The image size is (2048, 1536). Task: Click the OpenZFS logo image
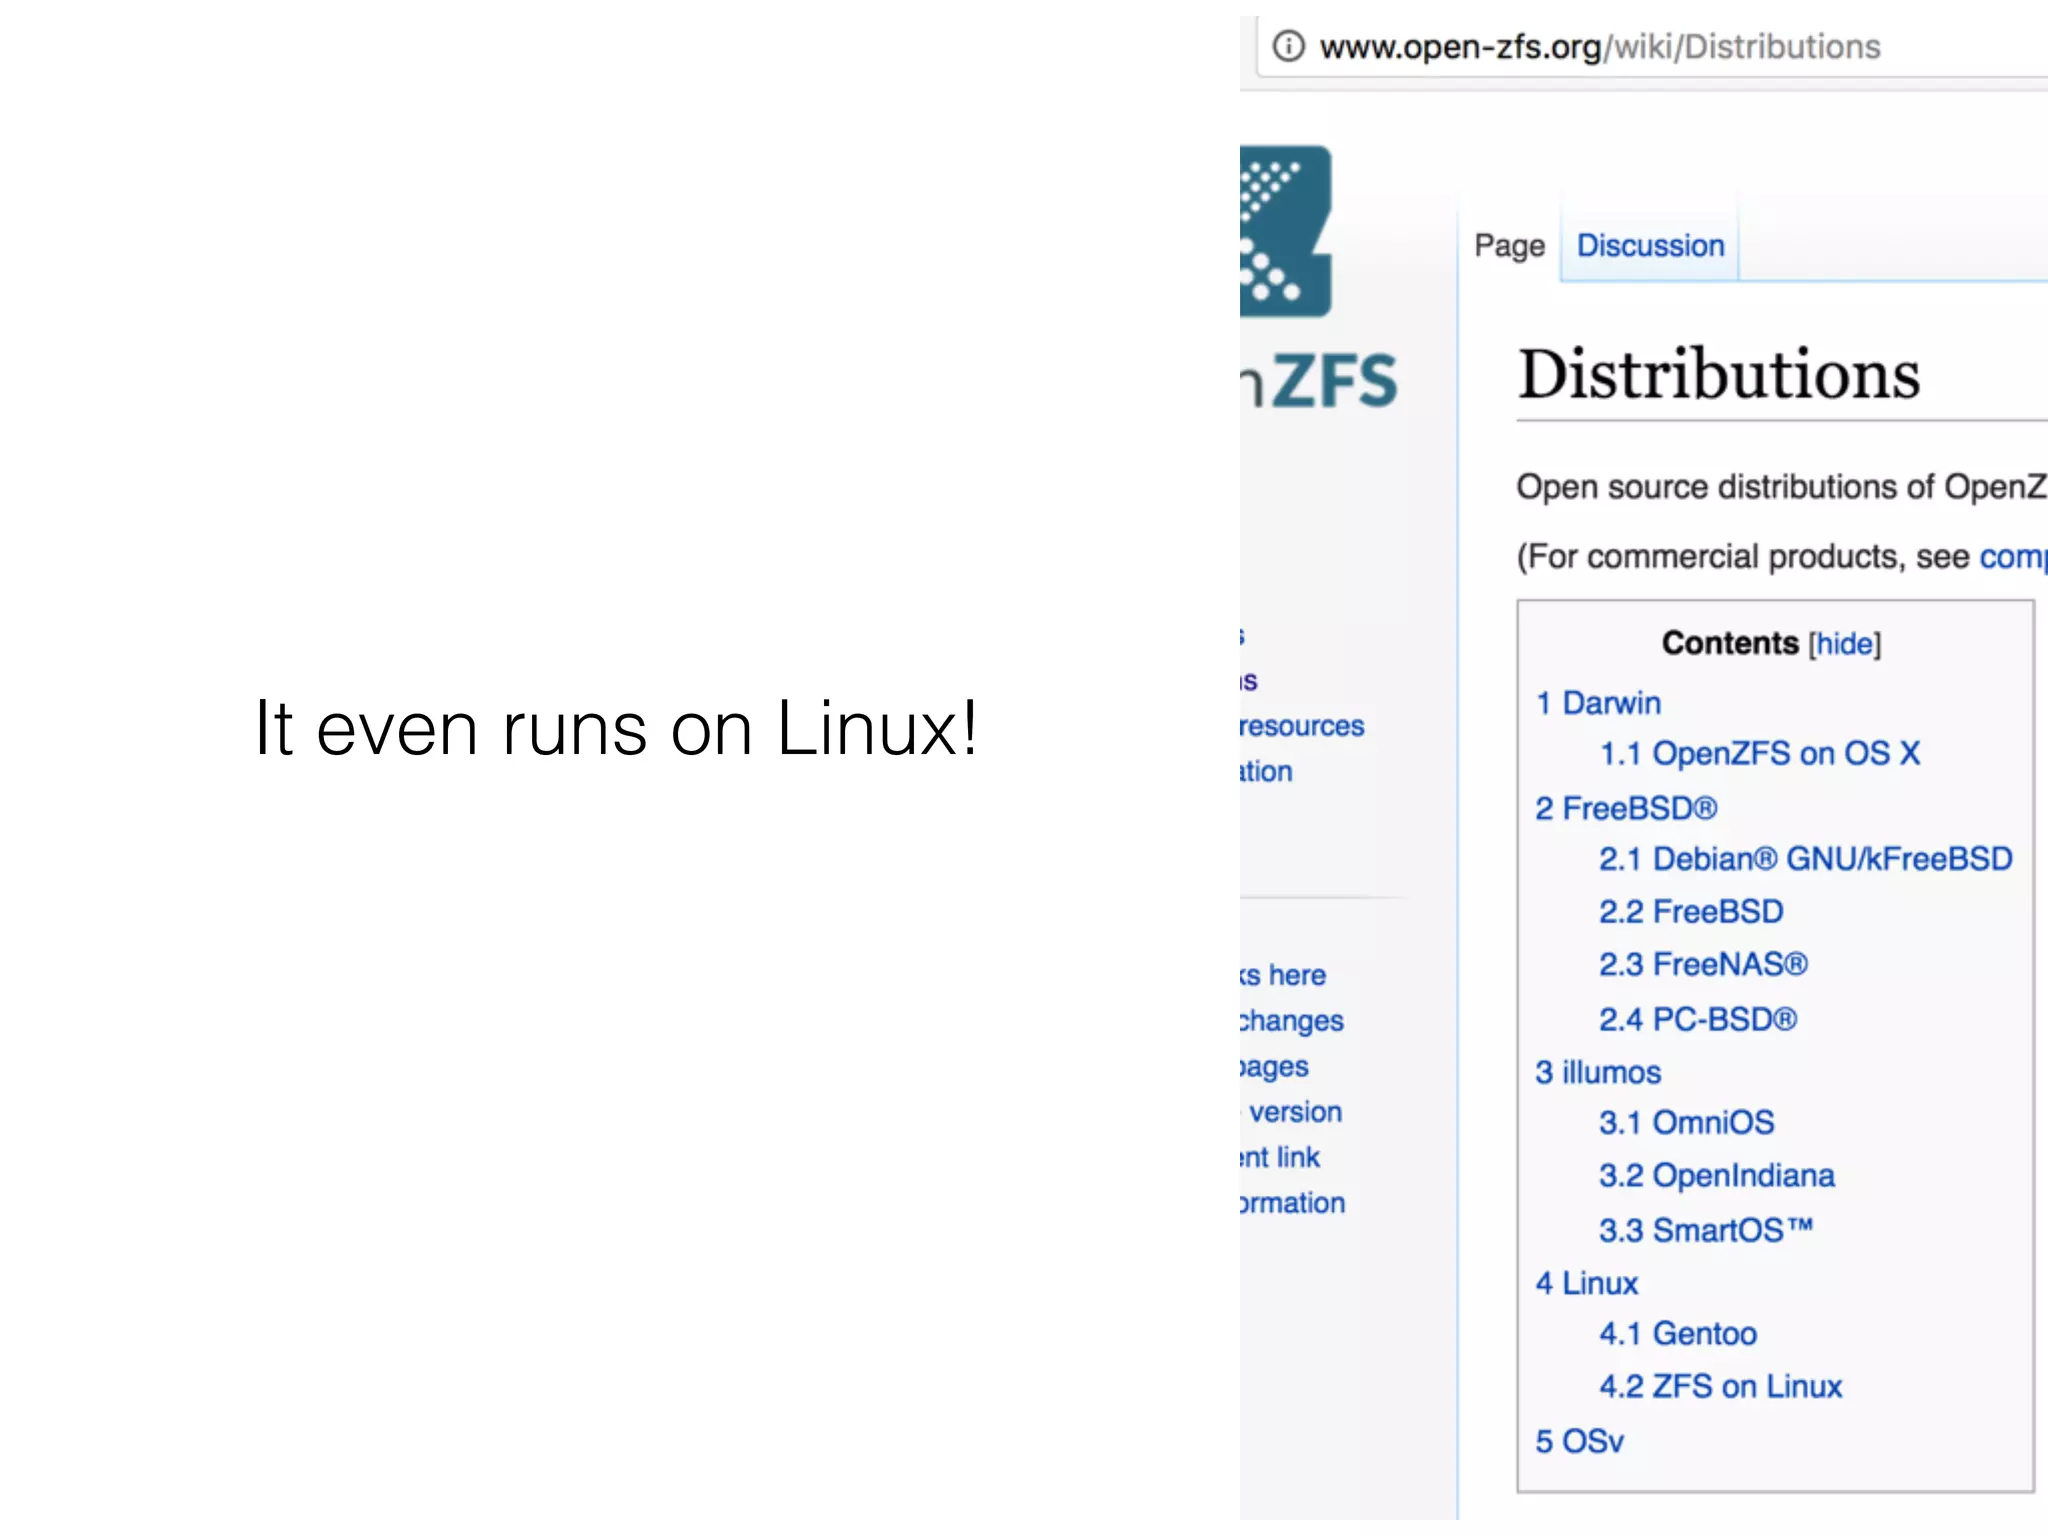[x=1286, y=232]
